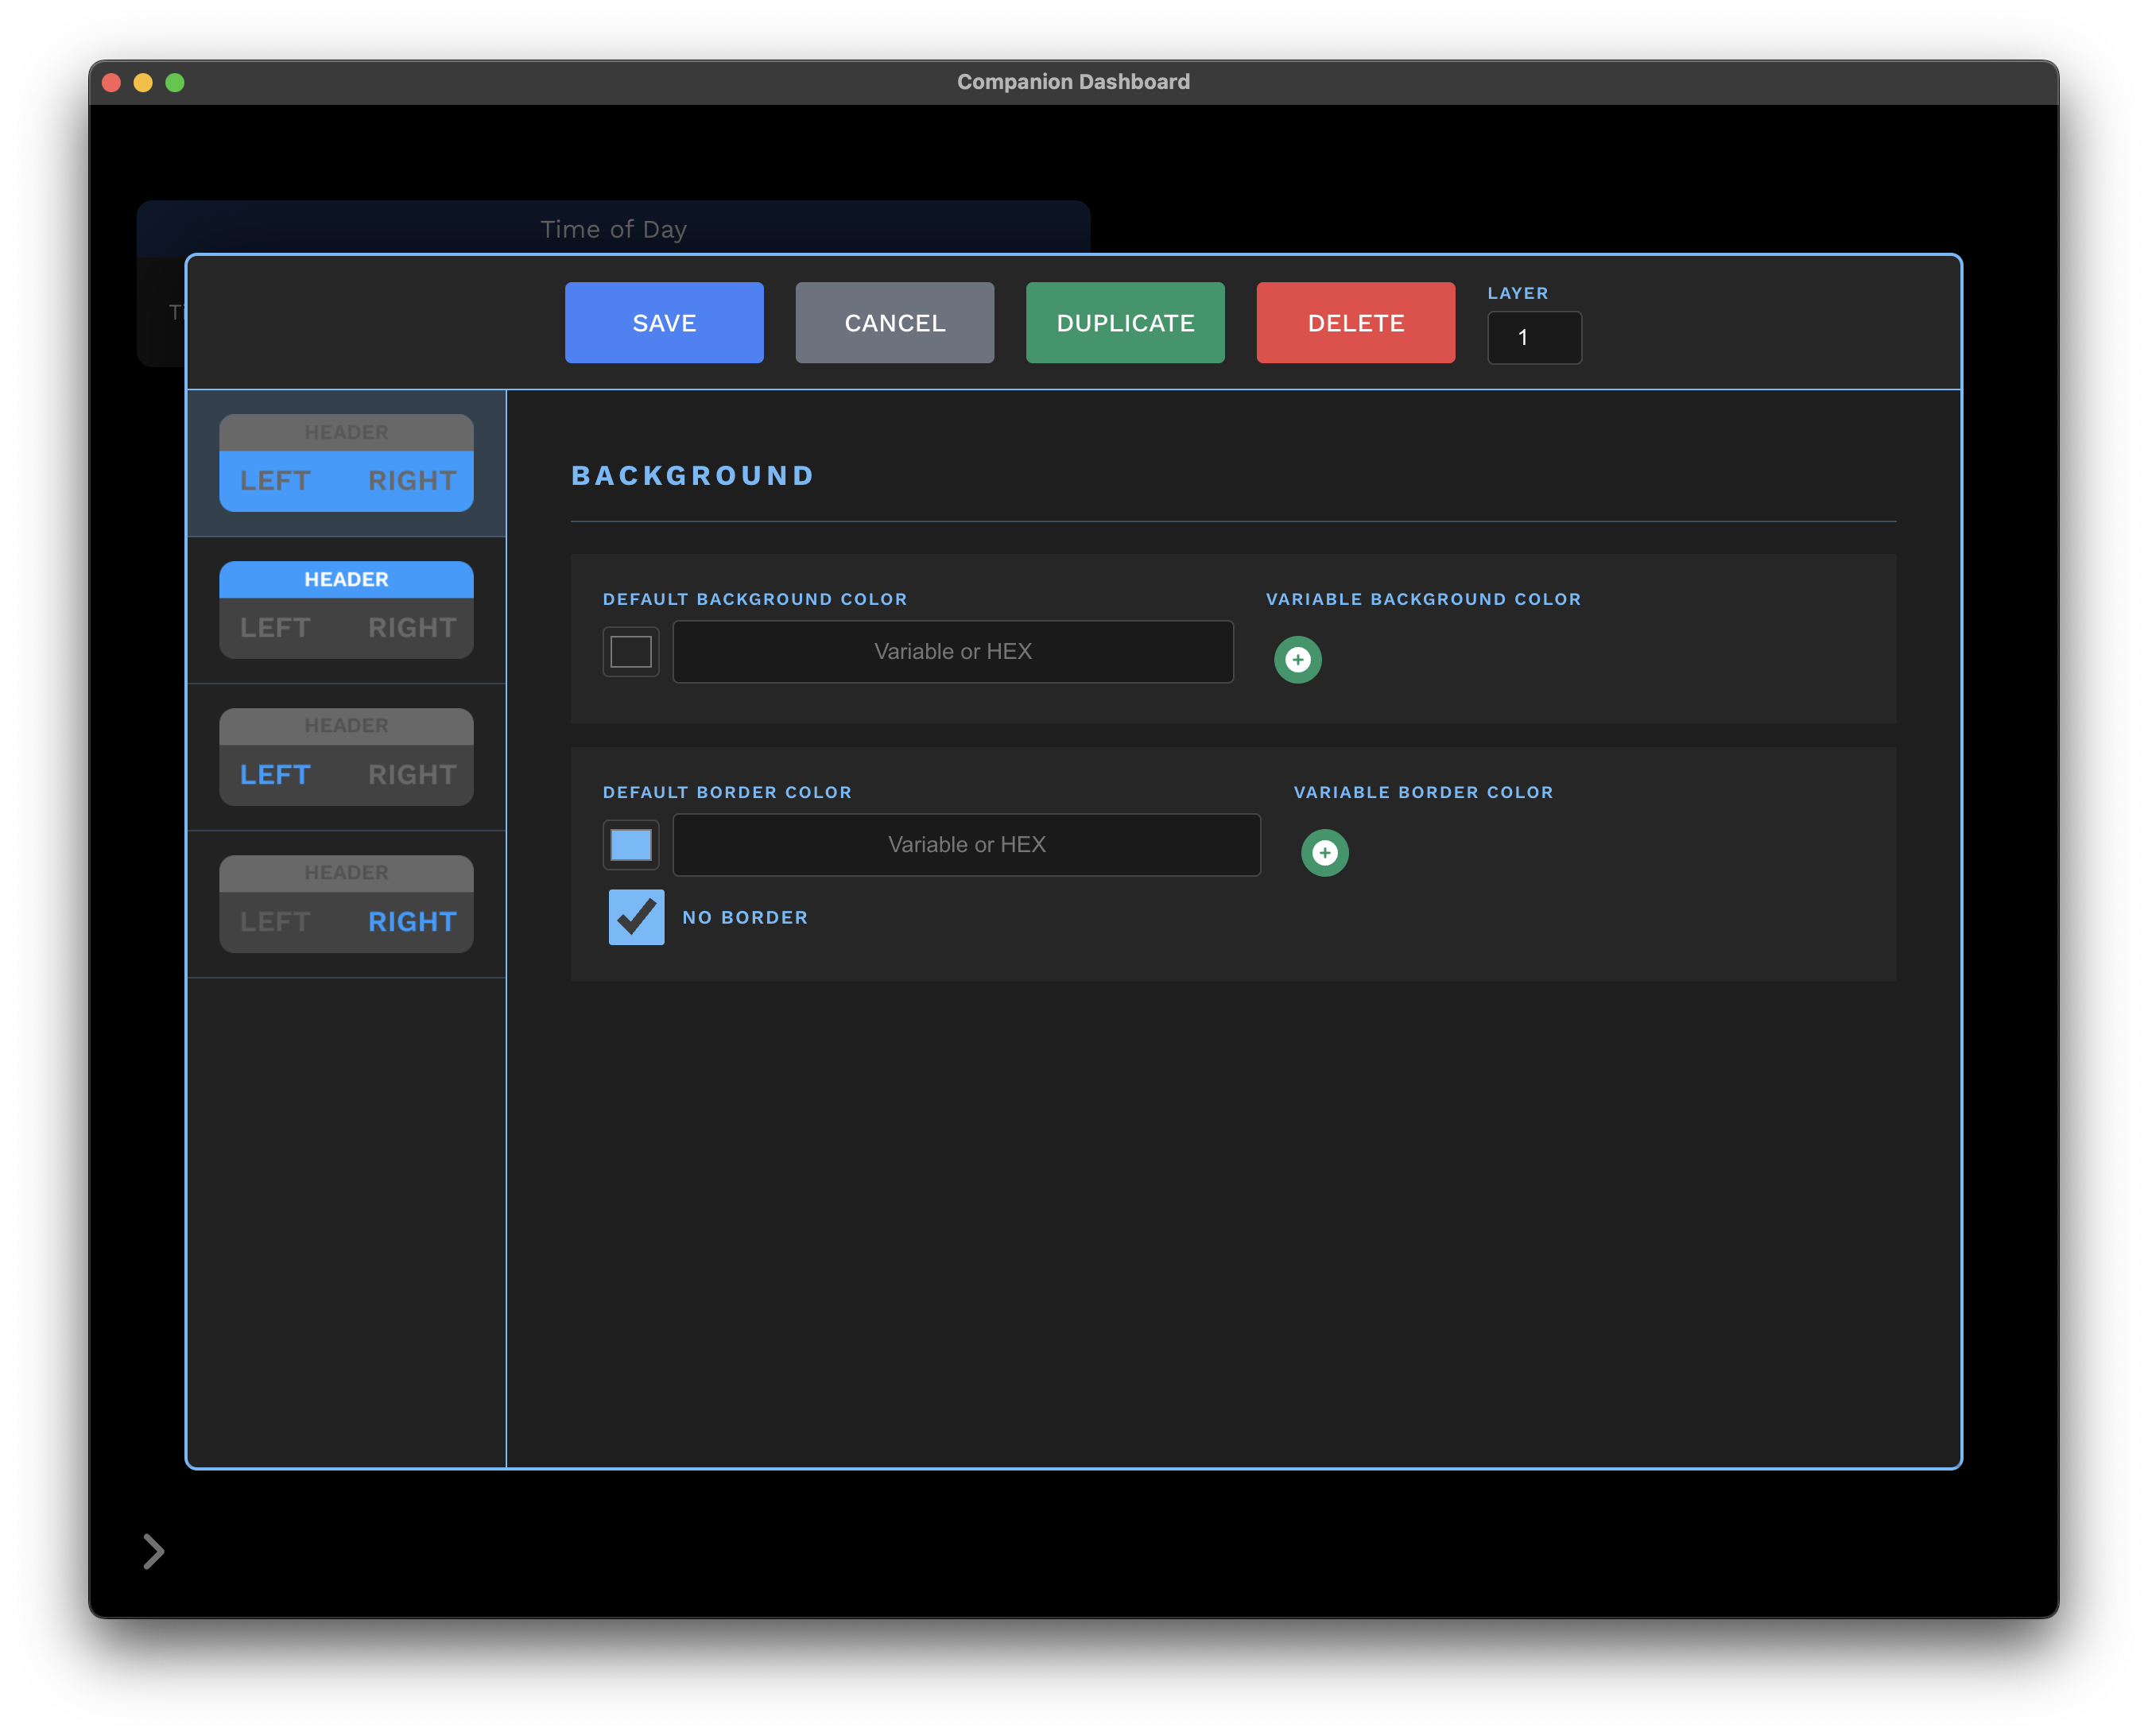Select the Left section layout thumbnail
Screen dimensions: 2148x1736
tap(346, 757)
